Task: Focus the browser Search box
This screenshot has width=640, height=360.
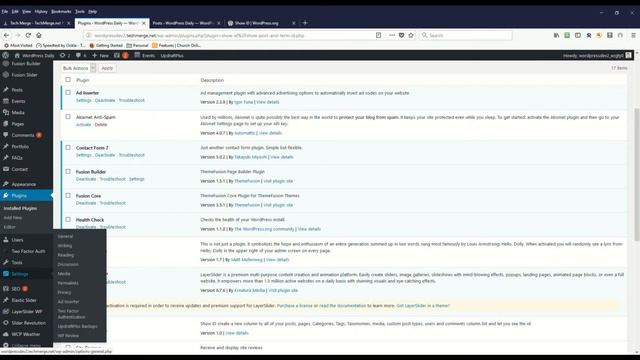Action: (x=466, y=36)
